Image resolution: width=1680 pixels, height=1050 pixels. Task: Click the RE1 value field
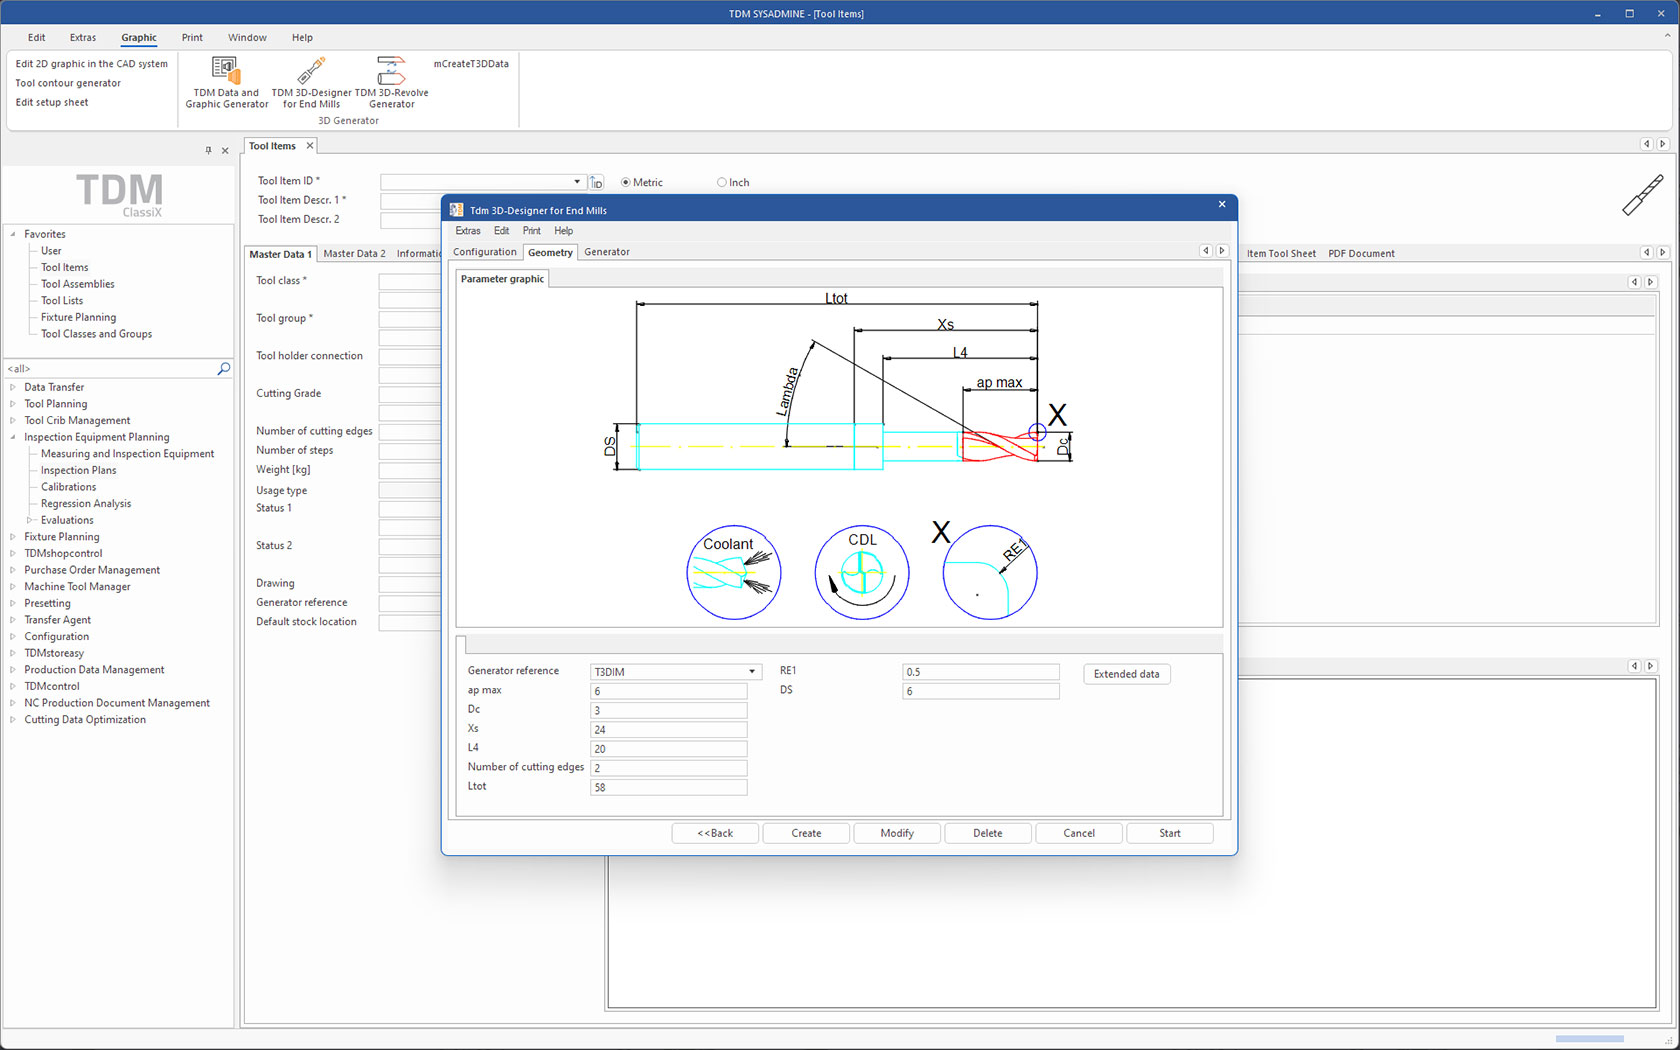tap(981, 672)
